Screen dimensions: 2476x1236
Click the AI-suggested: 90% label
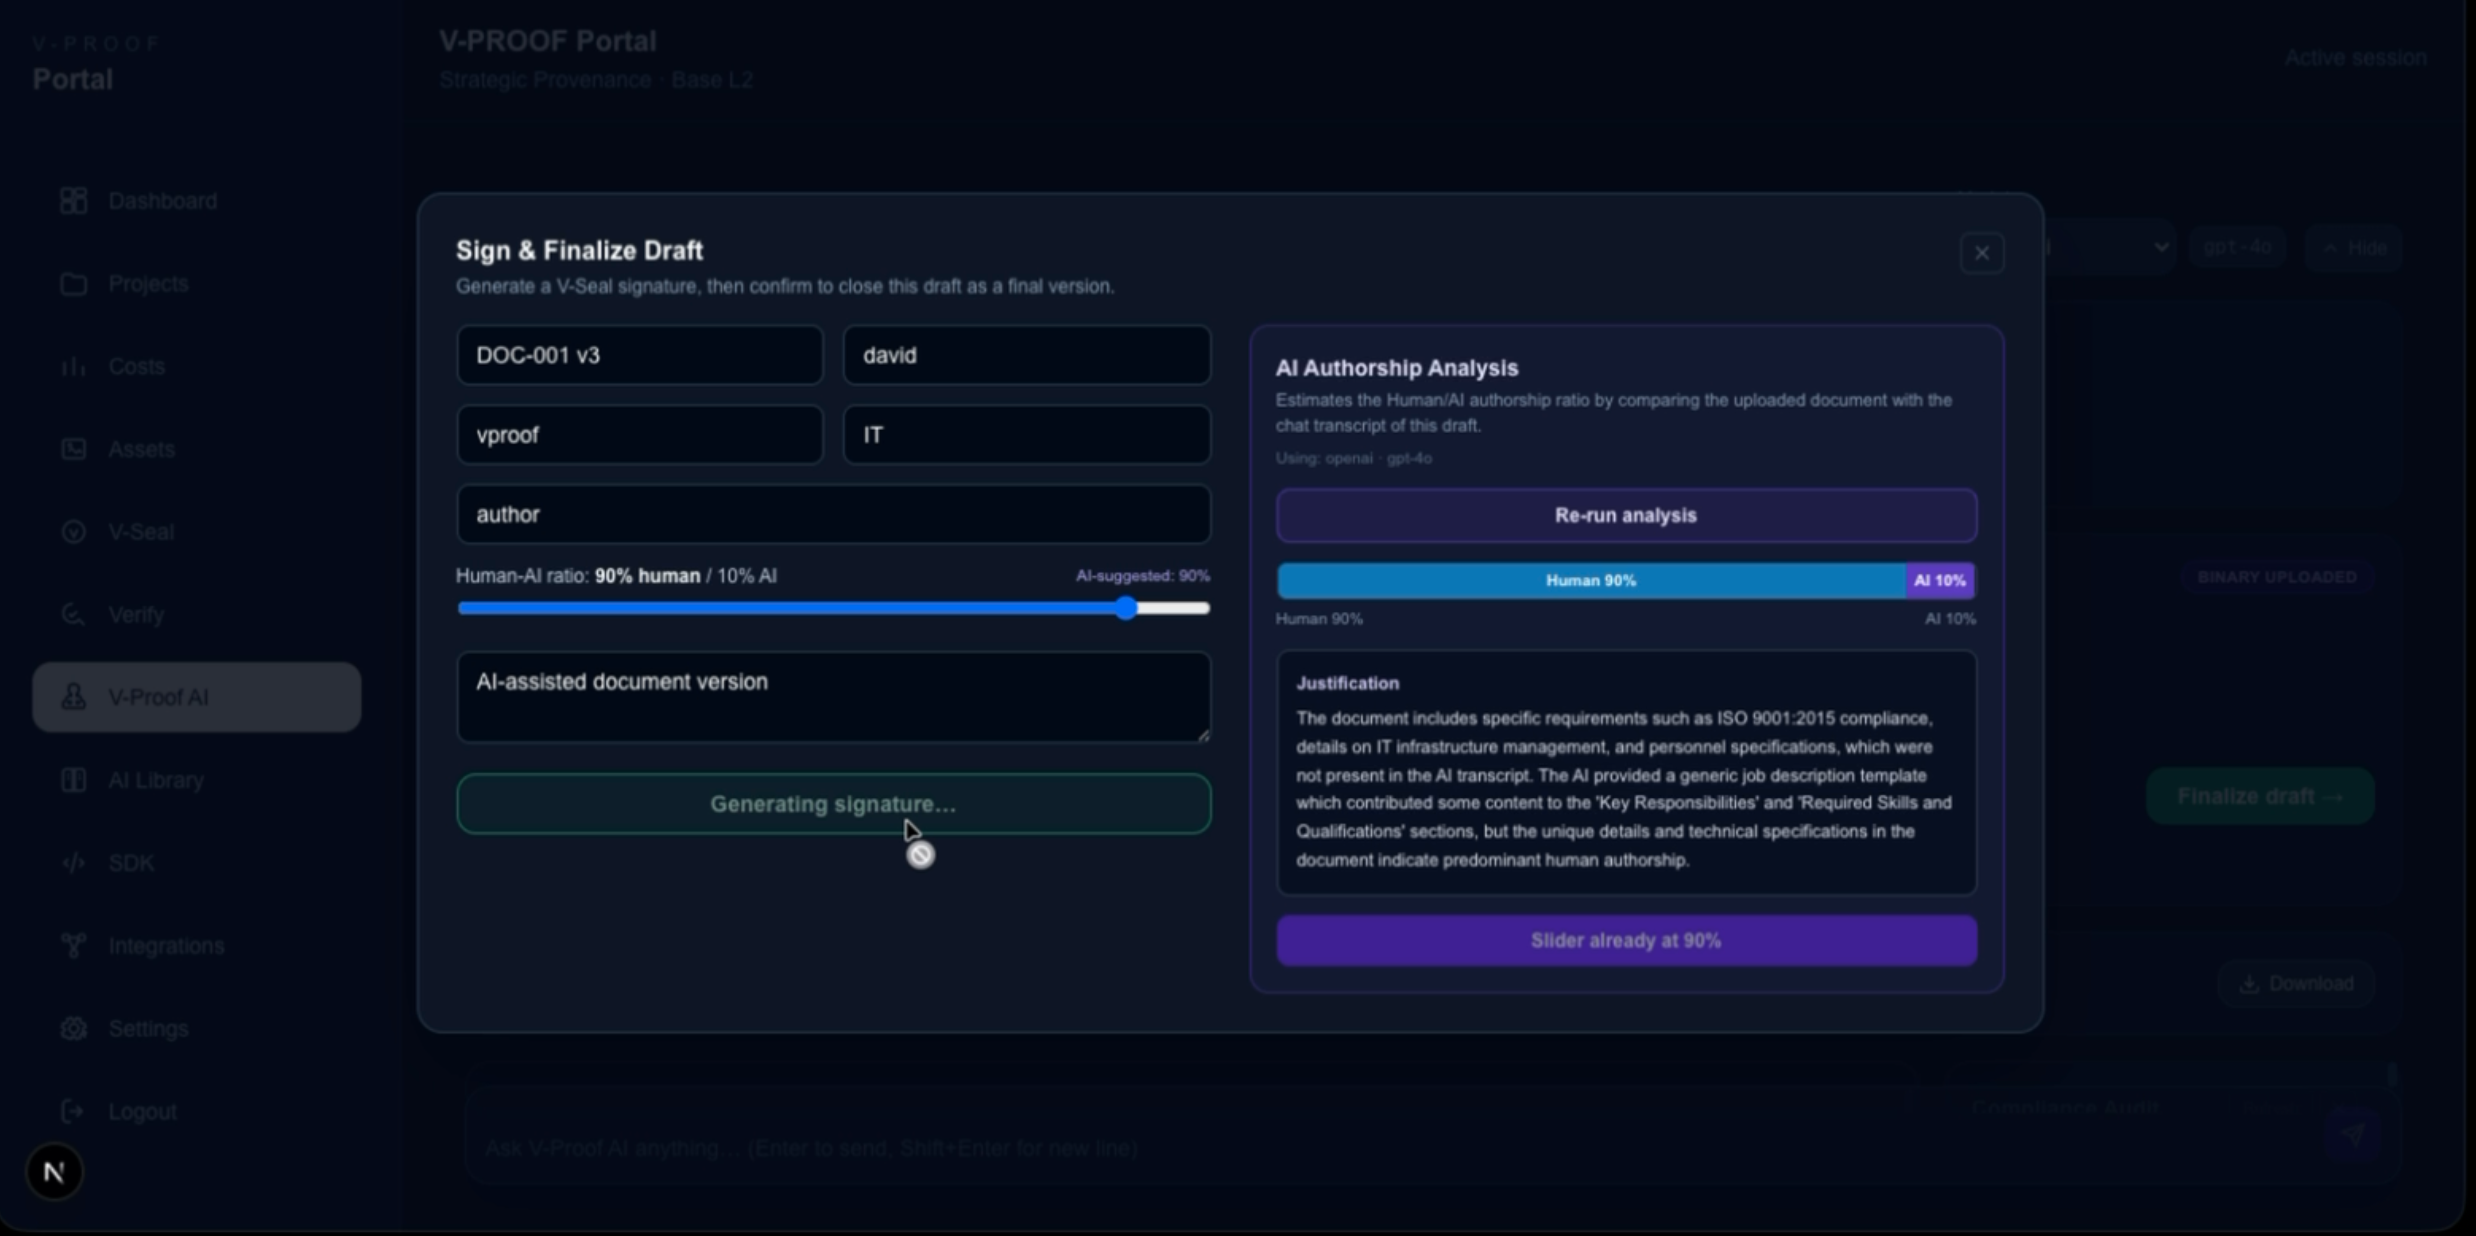pyautogui.click(x=1143, y=576)
